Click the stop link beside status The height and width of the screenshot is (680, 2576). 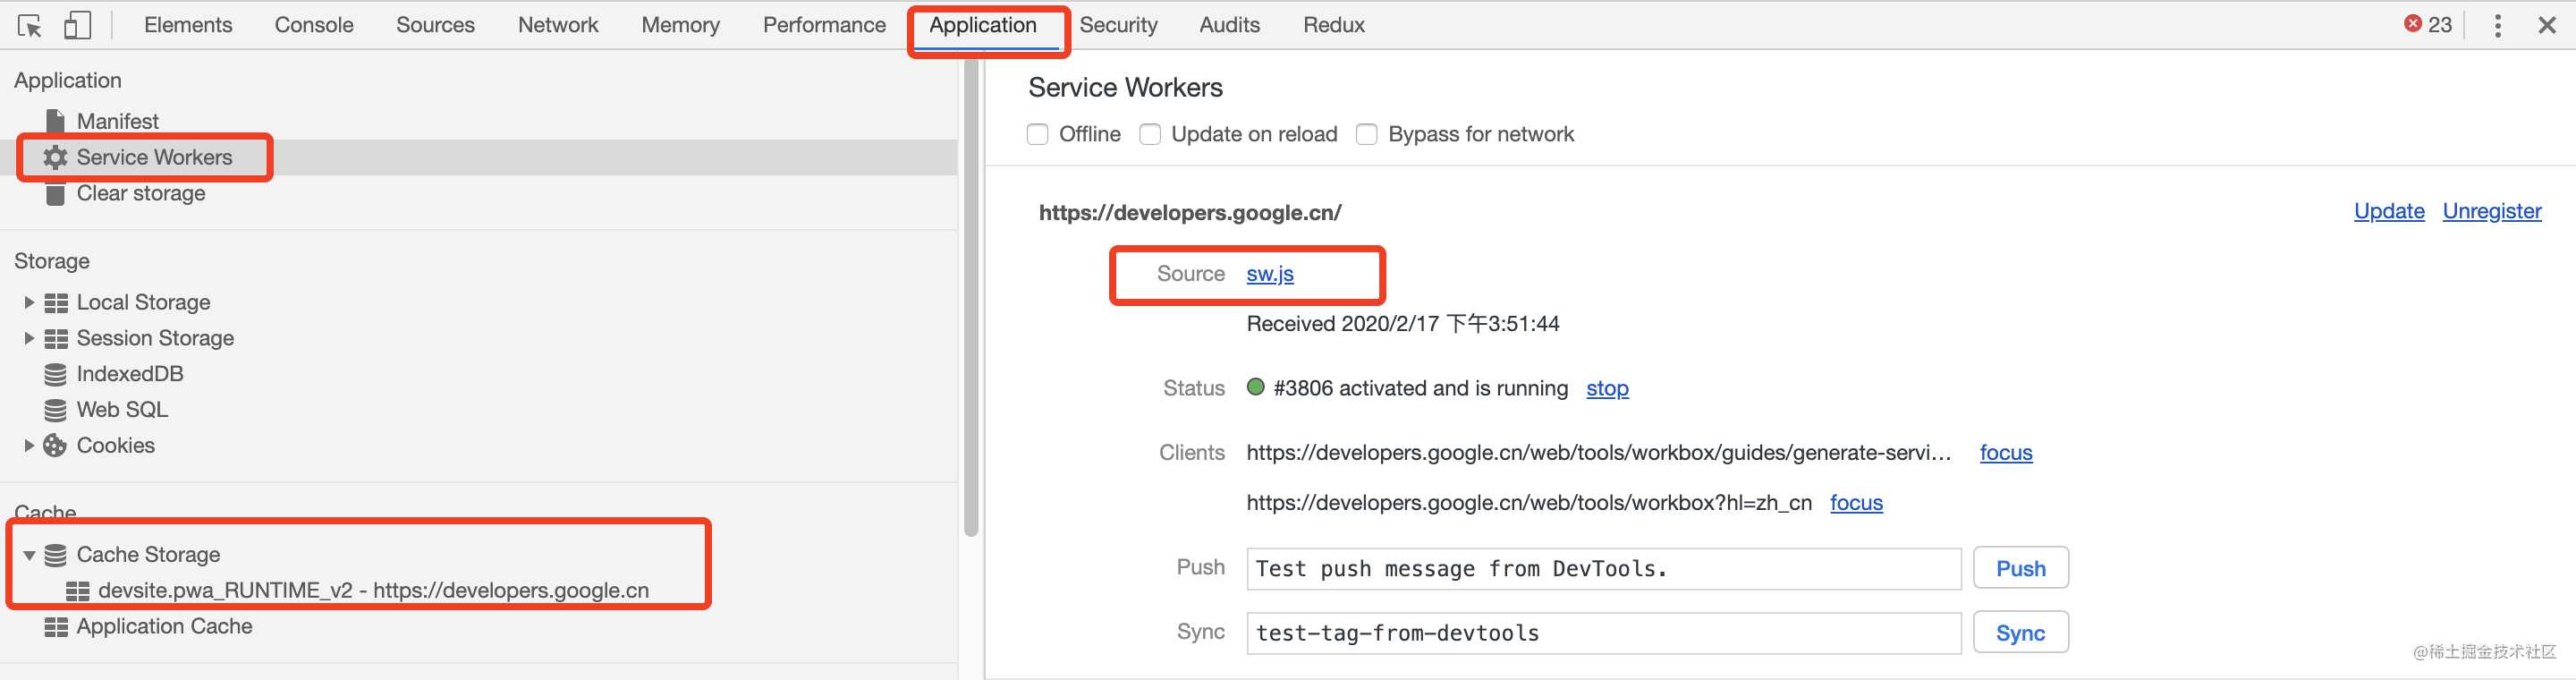1607,388
